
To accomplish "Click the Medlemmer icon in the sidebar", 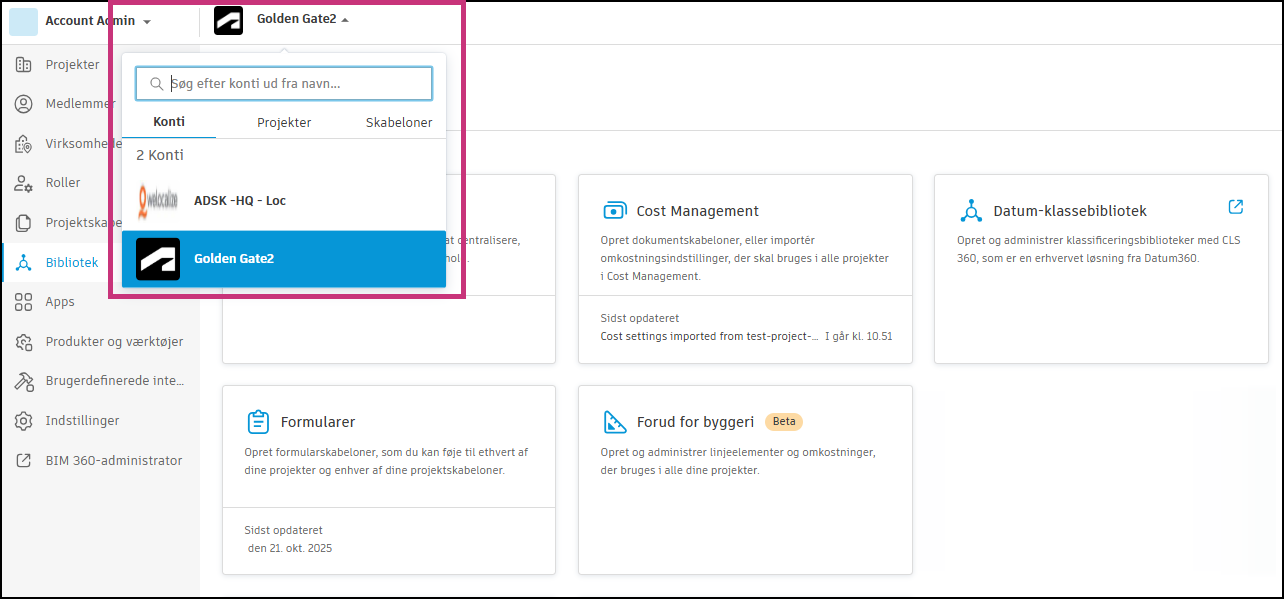I will (22, 103).
